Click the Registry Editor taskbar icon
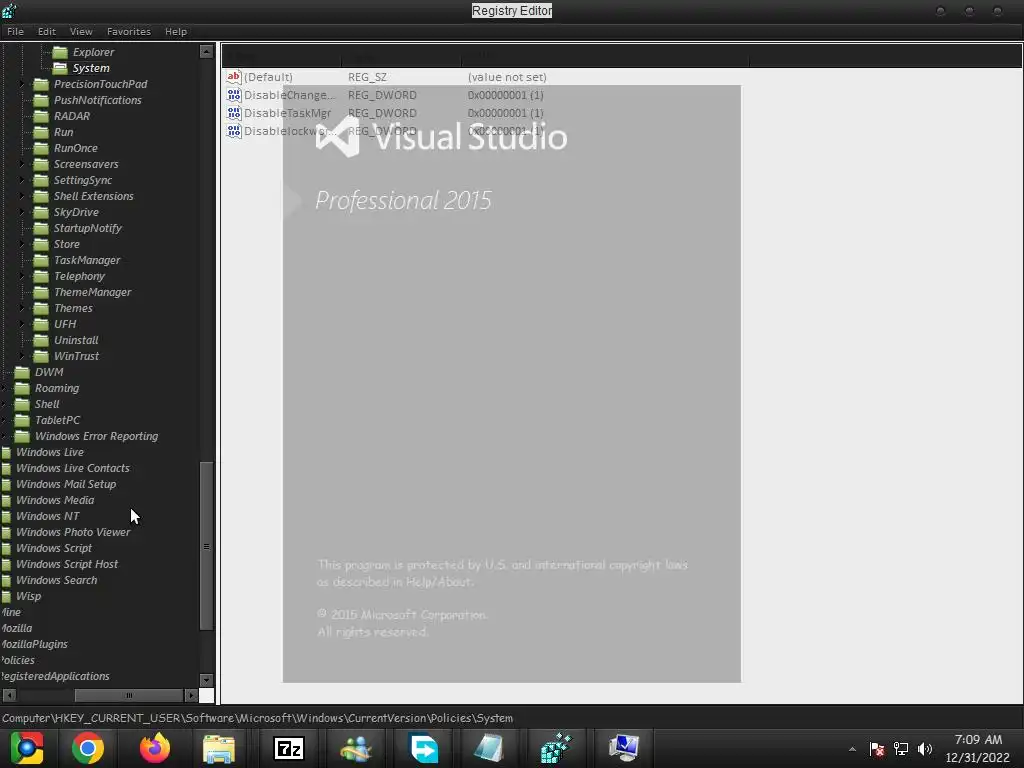The height and width of the screenshot is (768, 1024). tap(556, 748)
